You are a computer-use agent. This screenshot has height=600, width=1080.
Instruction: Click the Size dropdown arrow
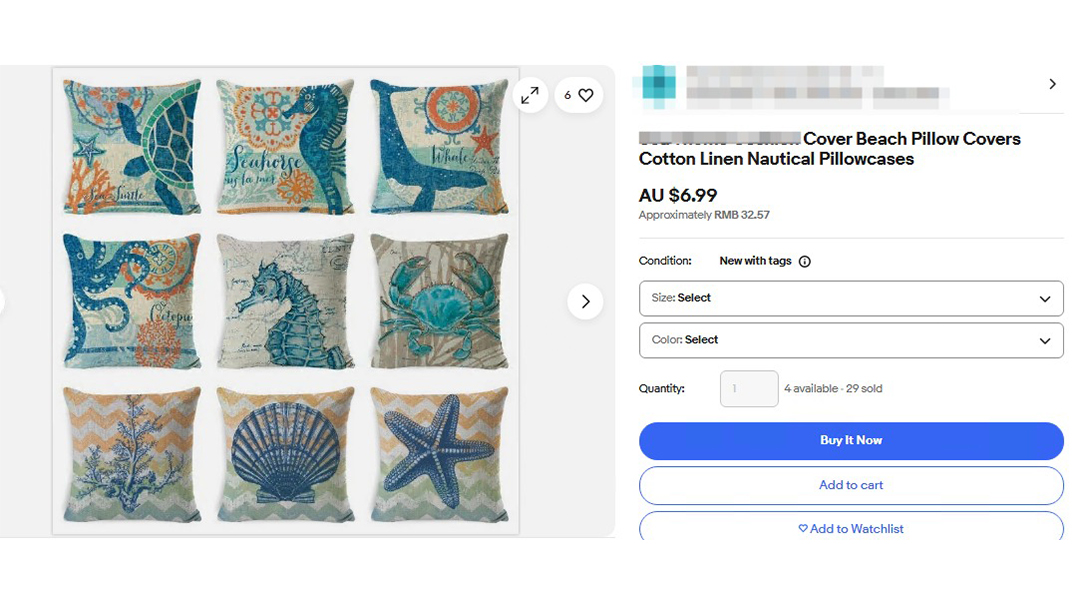[x=1044, y=299]
